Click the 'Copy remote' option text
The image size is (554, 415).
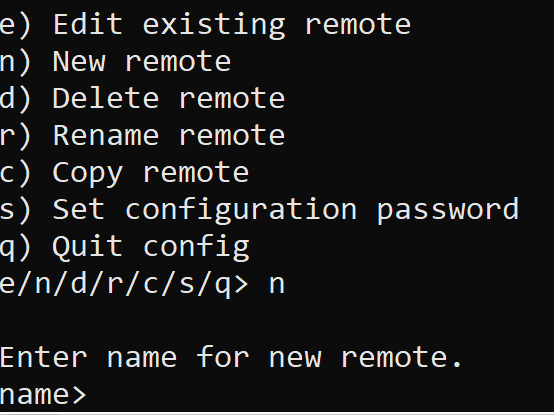coord(151,174)
